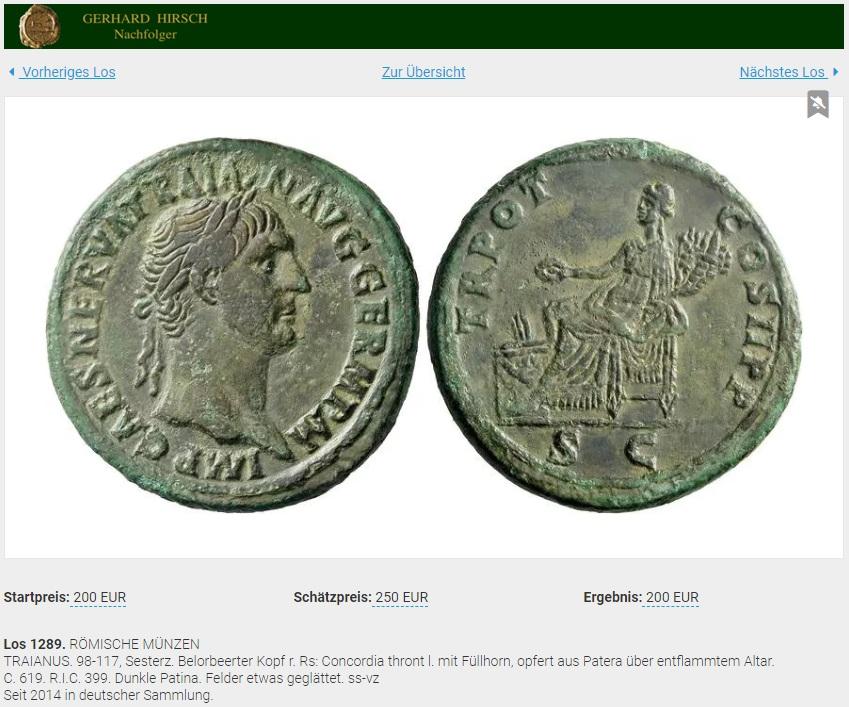Click the Los 1289 lot number heading

[x=35, y=644]
